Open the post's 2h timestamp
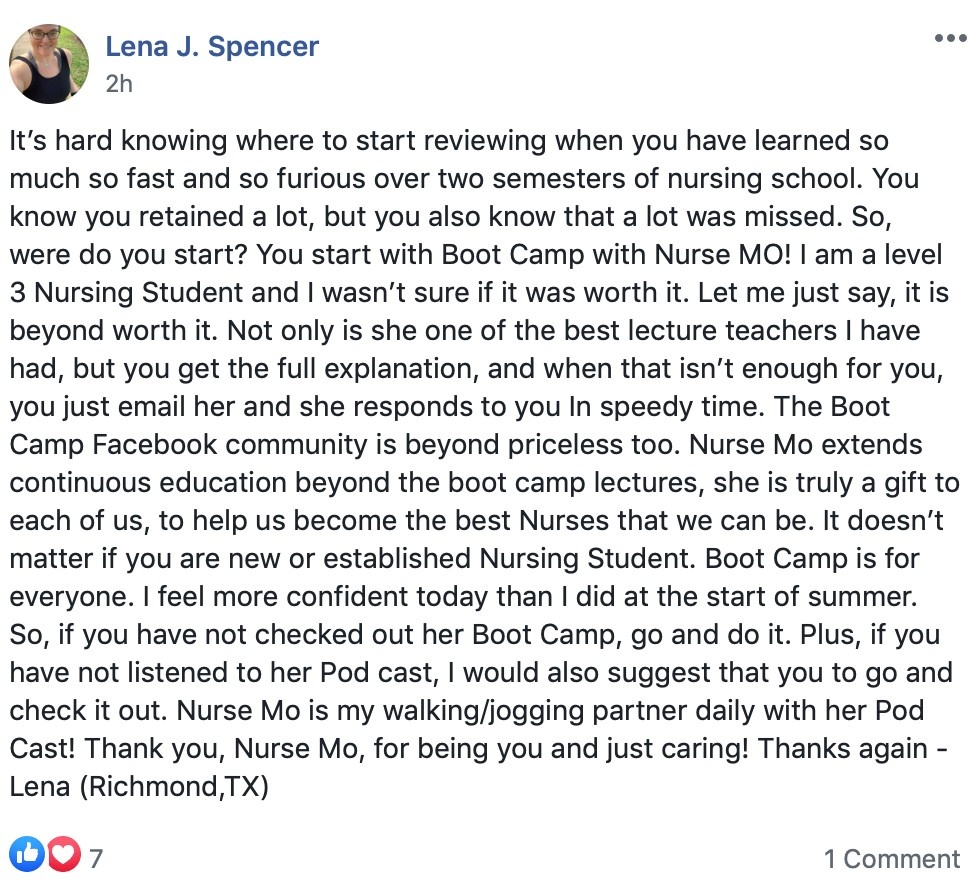The height and width of the screenshot is (883, 971). coord(118,83)
